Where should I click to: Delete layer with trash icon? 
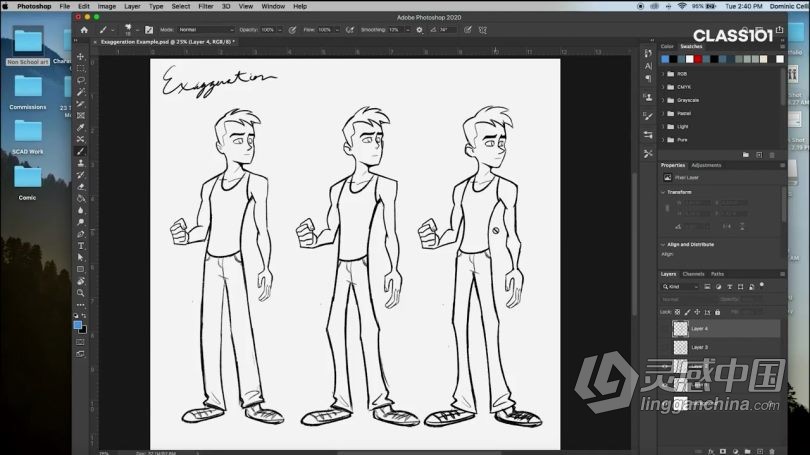pos(772,451)
